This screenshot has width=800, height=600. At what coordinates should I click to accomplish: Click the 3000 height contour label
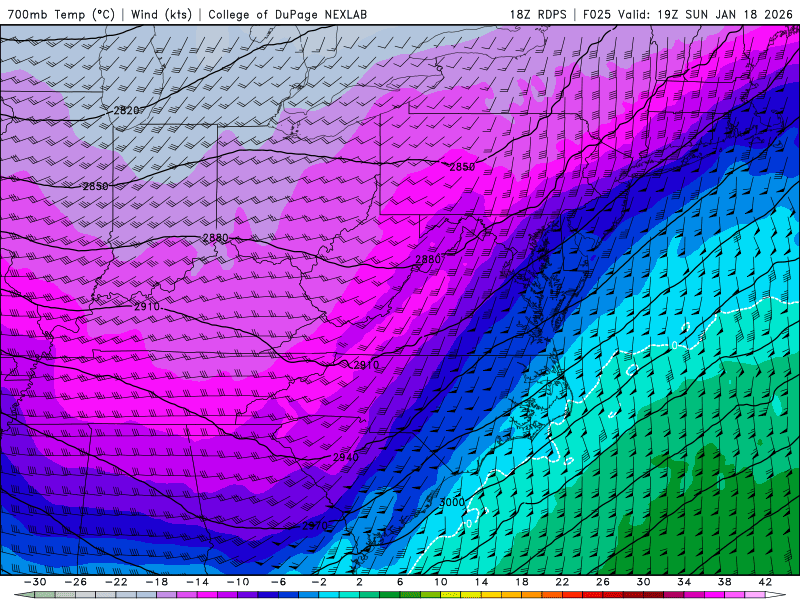pyautogui.click(x=452, y=502)
